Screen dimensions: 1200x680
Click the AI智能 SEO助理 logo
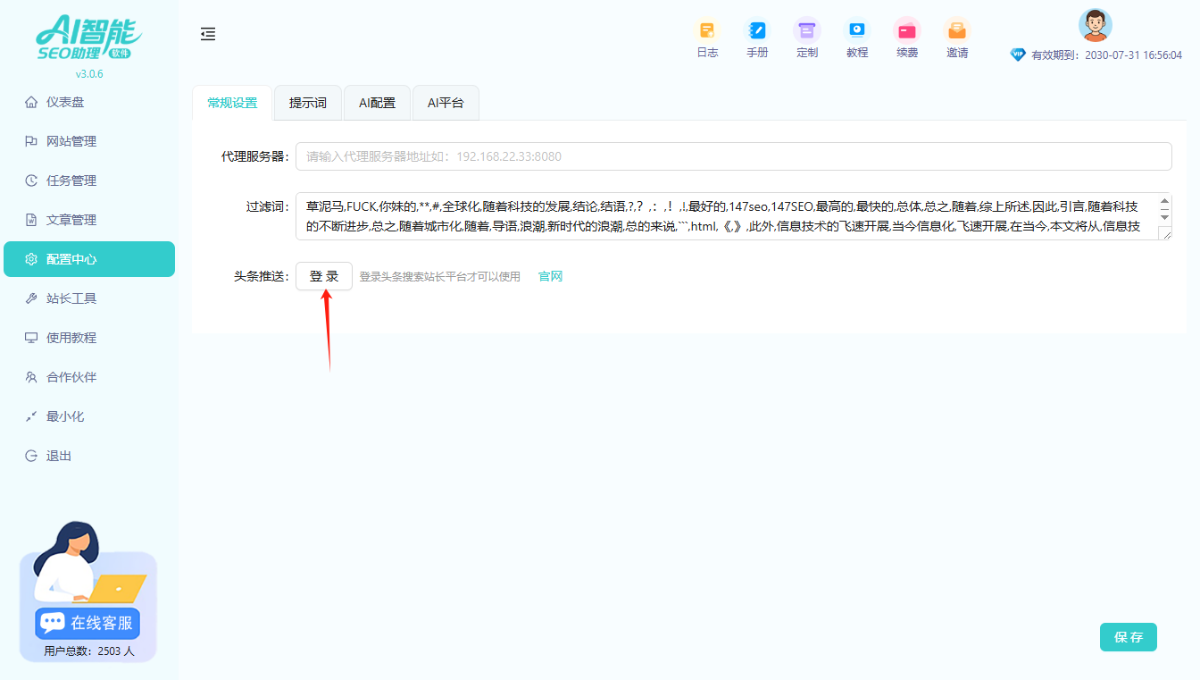tap(90, 37)
